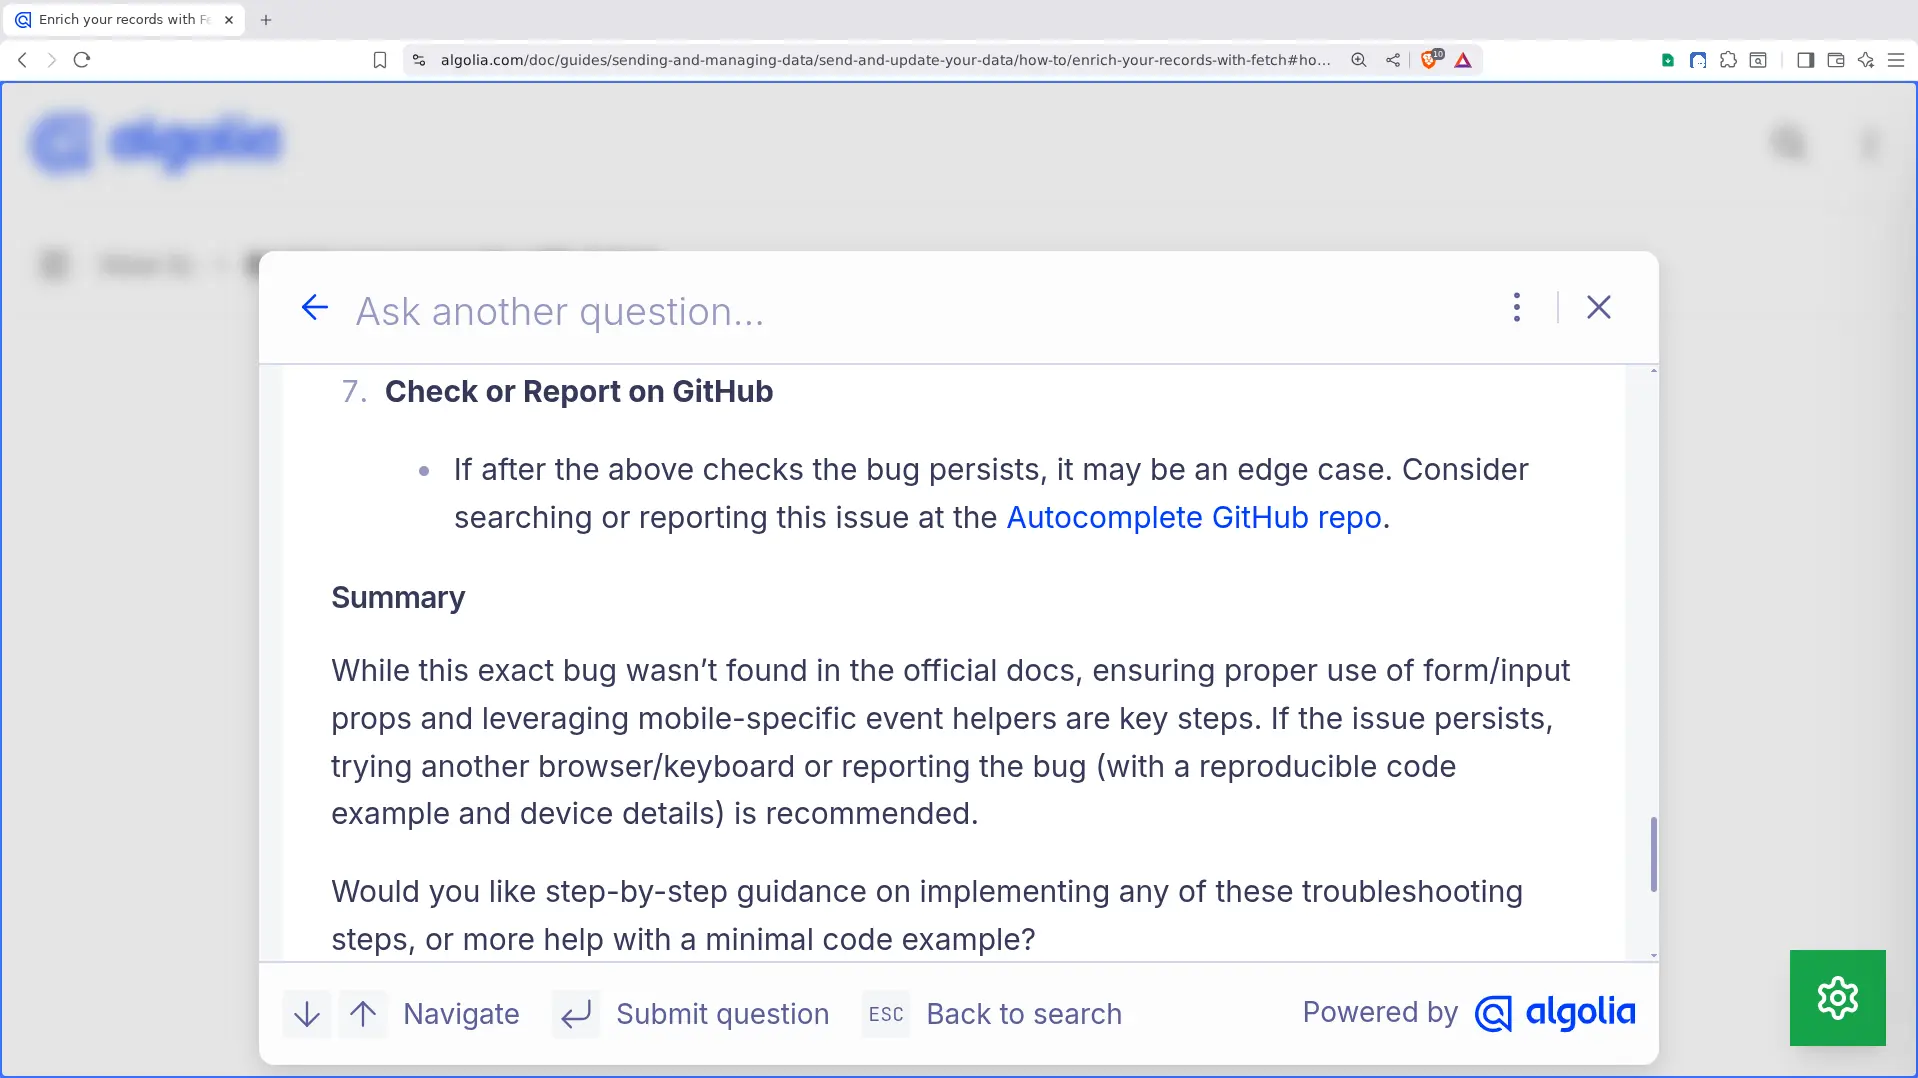The width and height of the screenshot is (1918, 1078).
Task: Go back with the dialog's arrow button
Action: coord(314,307)
